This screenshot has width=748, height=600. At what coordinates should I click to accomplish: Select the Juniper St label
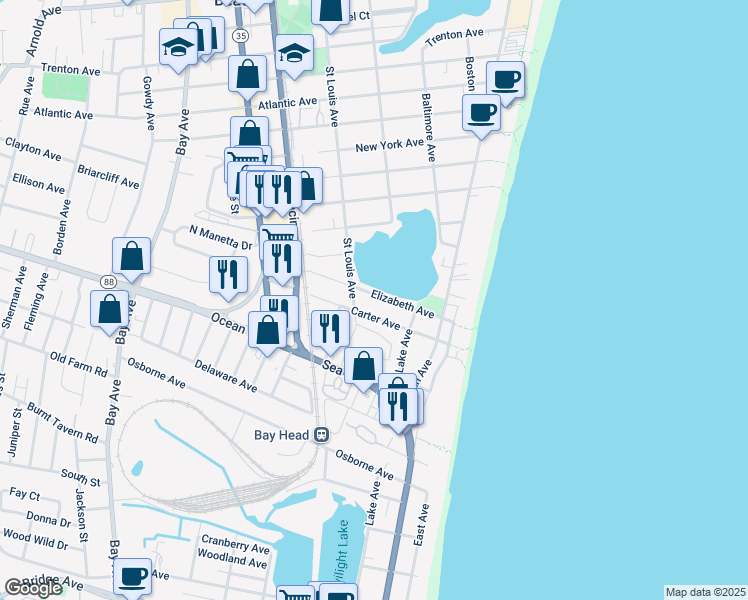tap(15, 432)
